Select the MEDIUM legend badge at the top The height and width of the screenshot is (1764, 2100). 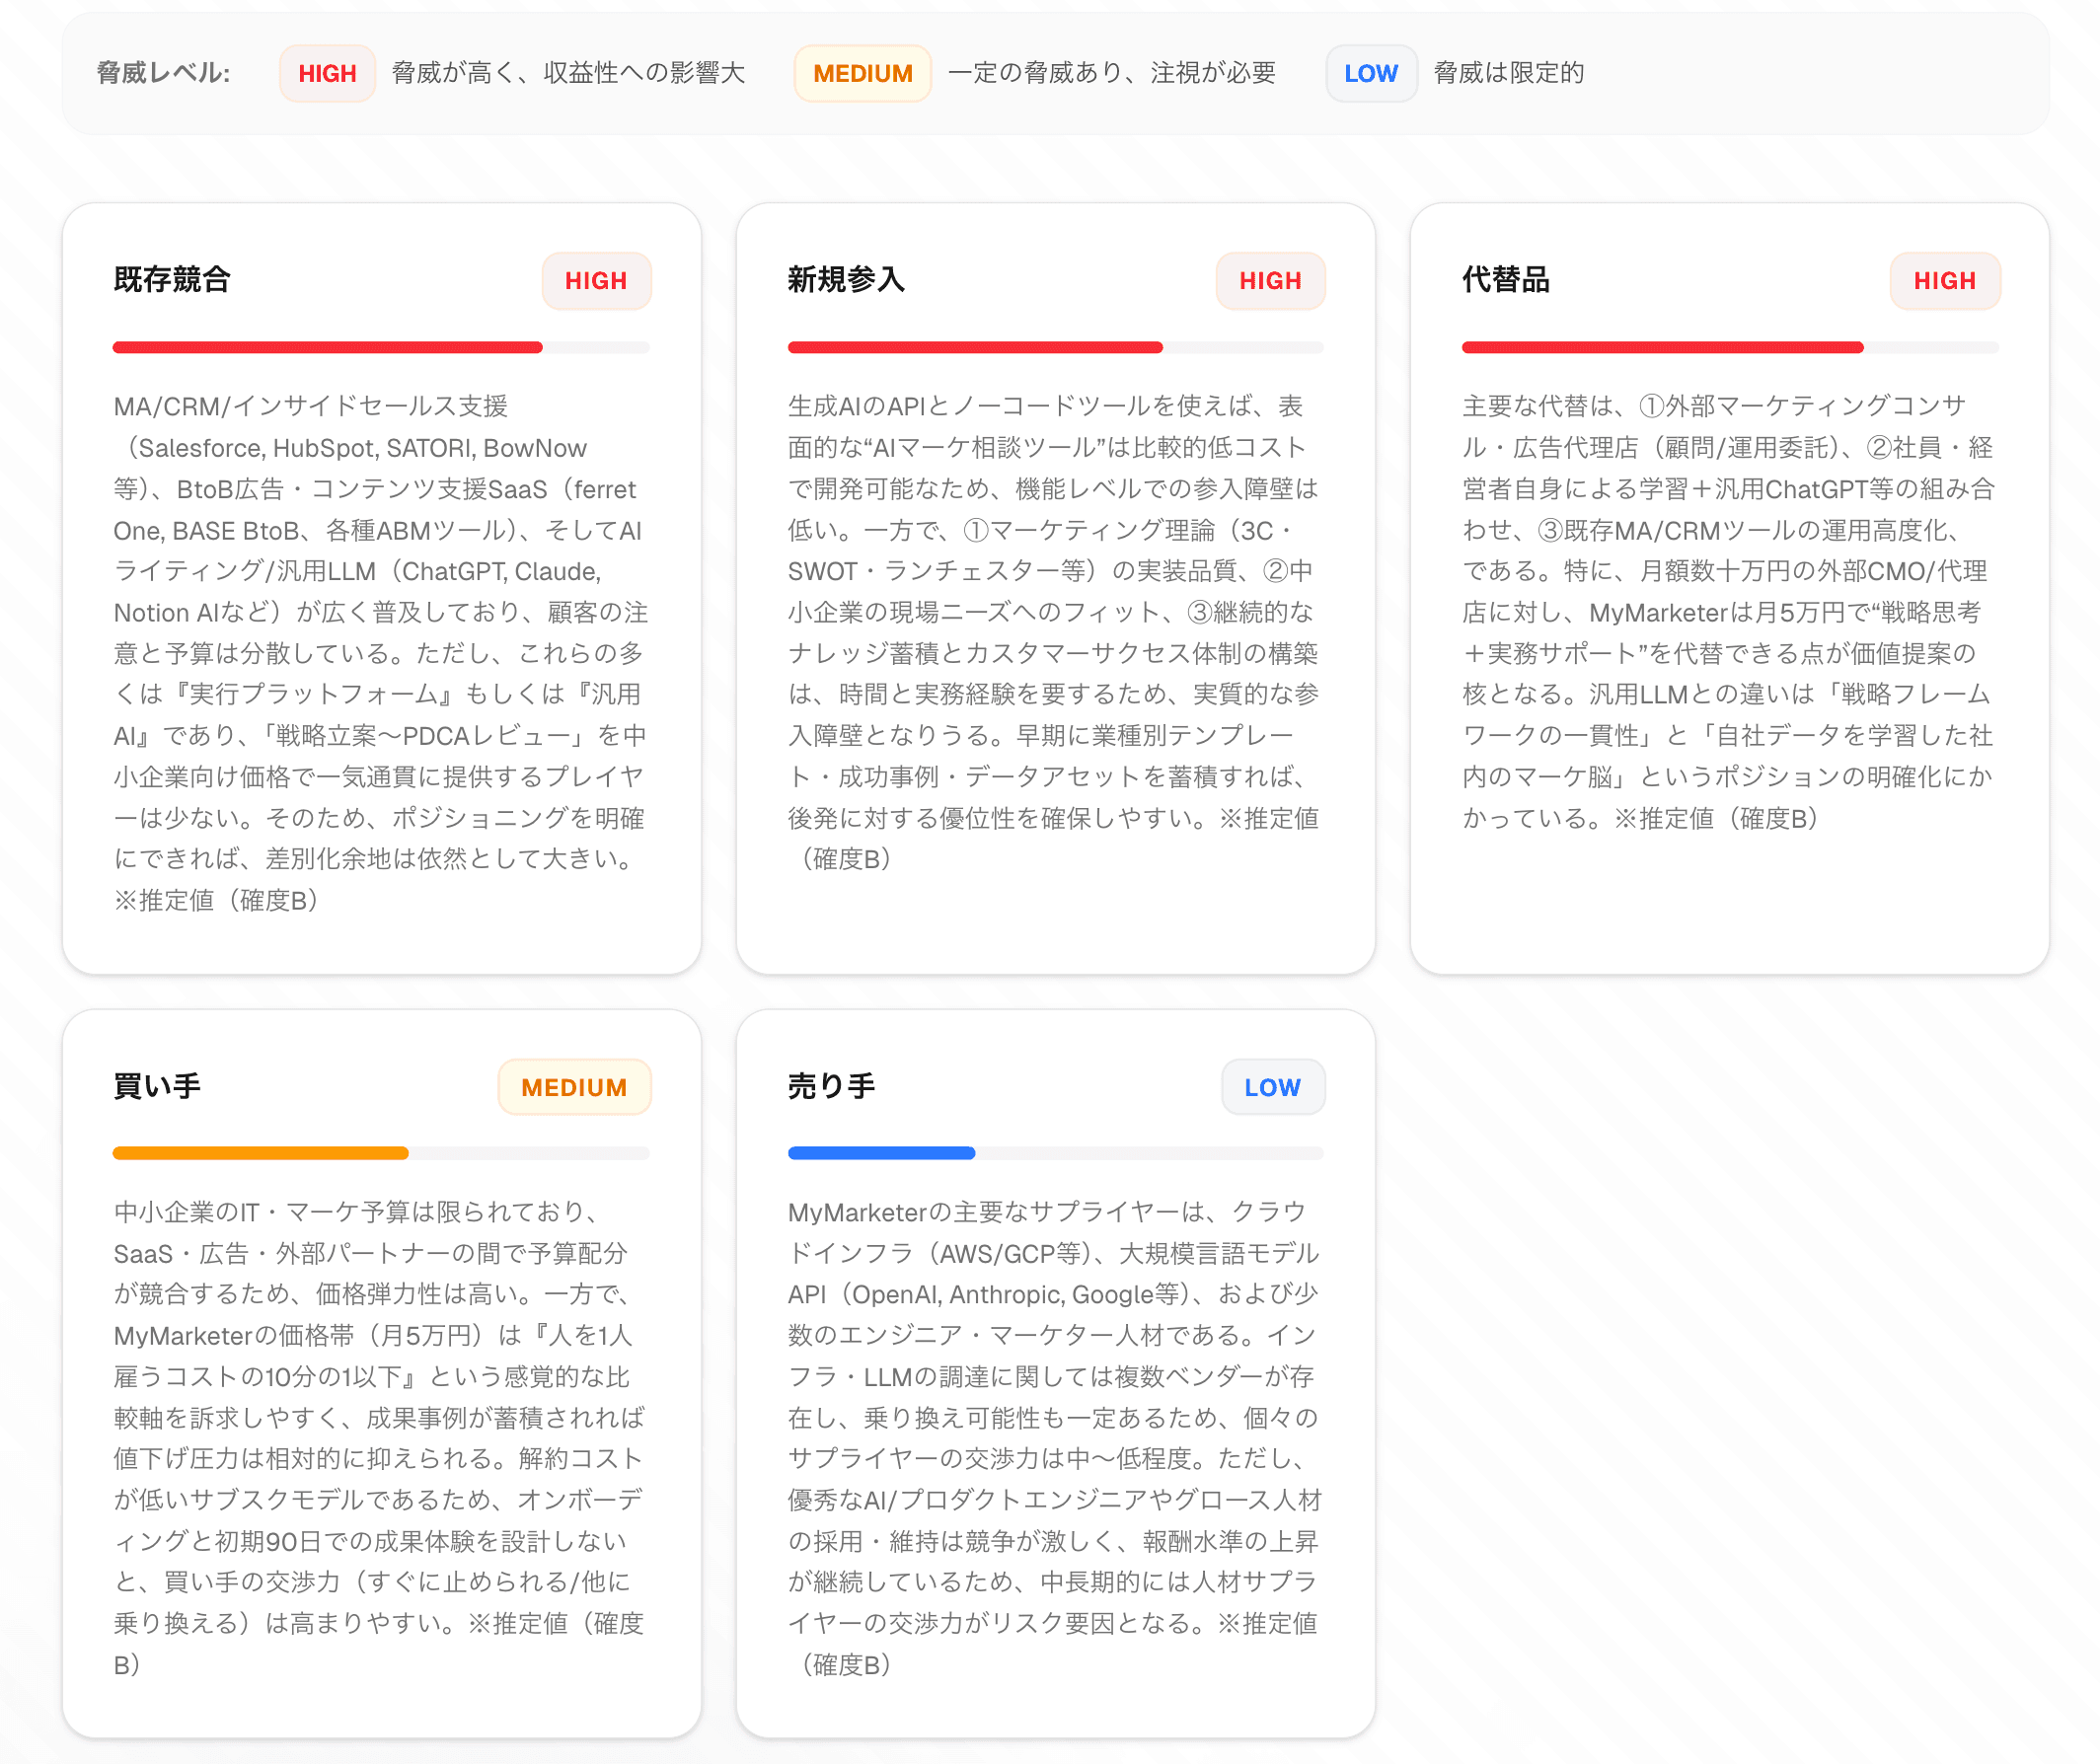[x=862, y=73]
